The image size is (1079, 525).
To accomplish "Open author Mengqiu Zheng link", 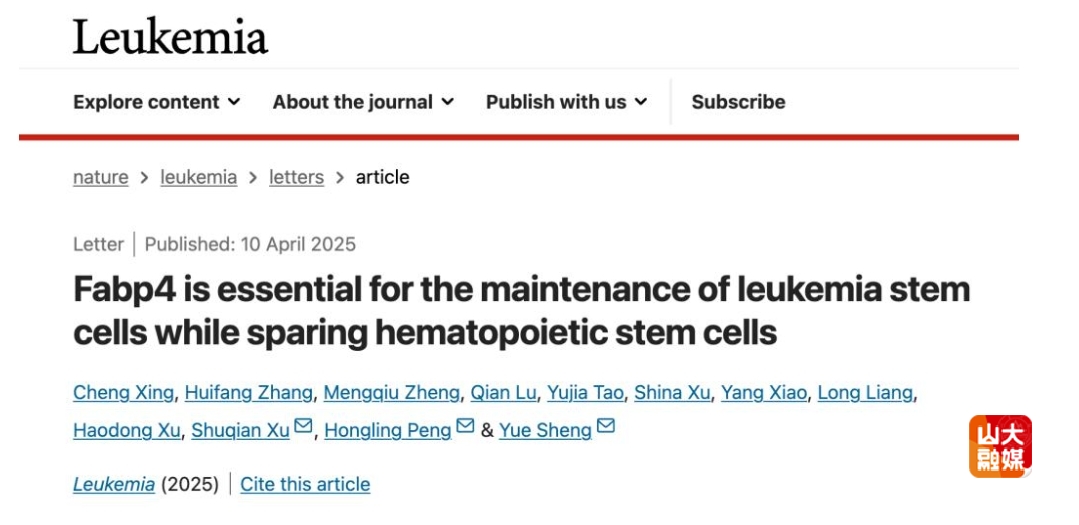I will point(392,393).
